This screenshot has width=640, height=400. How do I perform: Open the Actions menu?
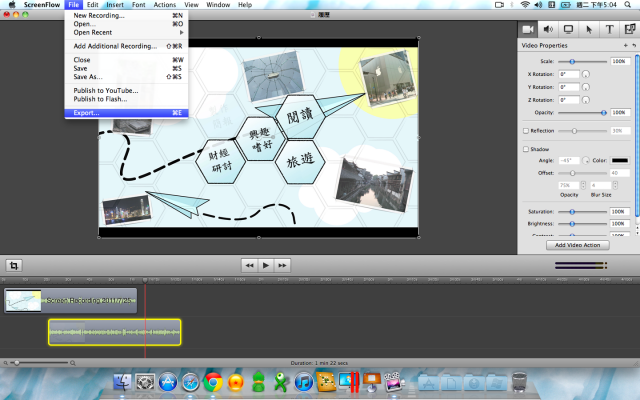click(x=164, y=4)
